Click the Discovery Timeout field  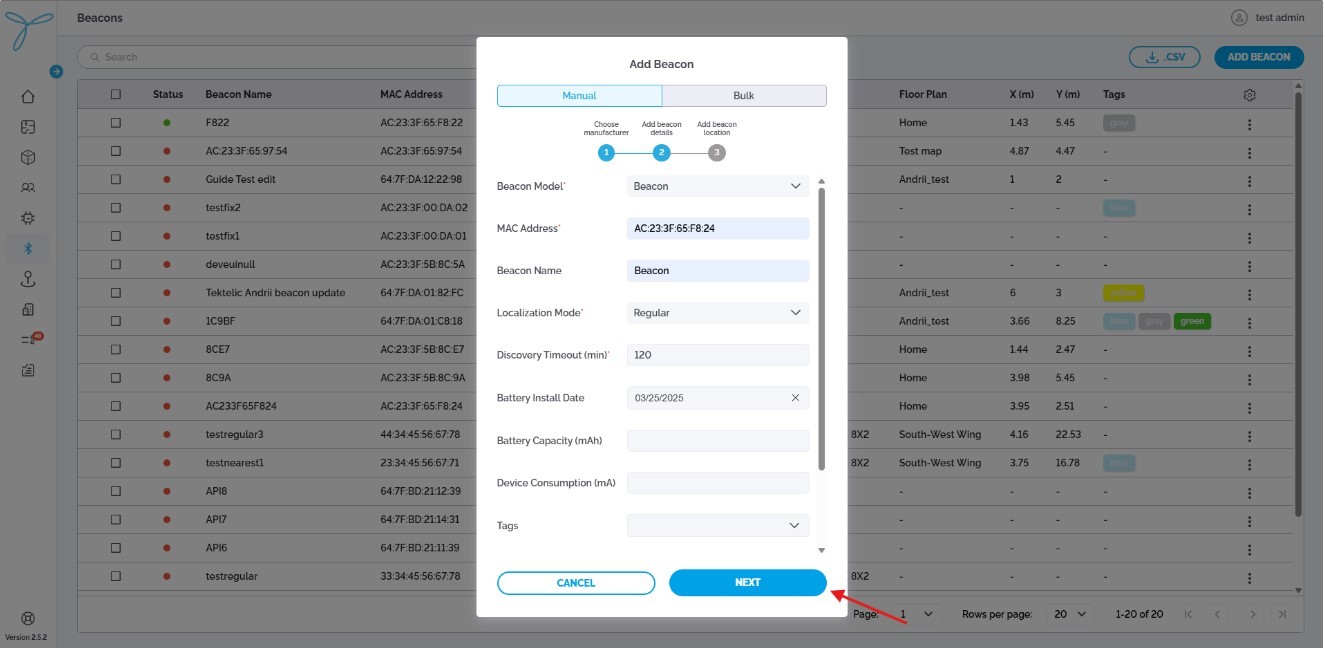tap(718, 355)
